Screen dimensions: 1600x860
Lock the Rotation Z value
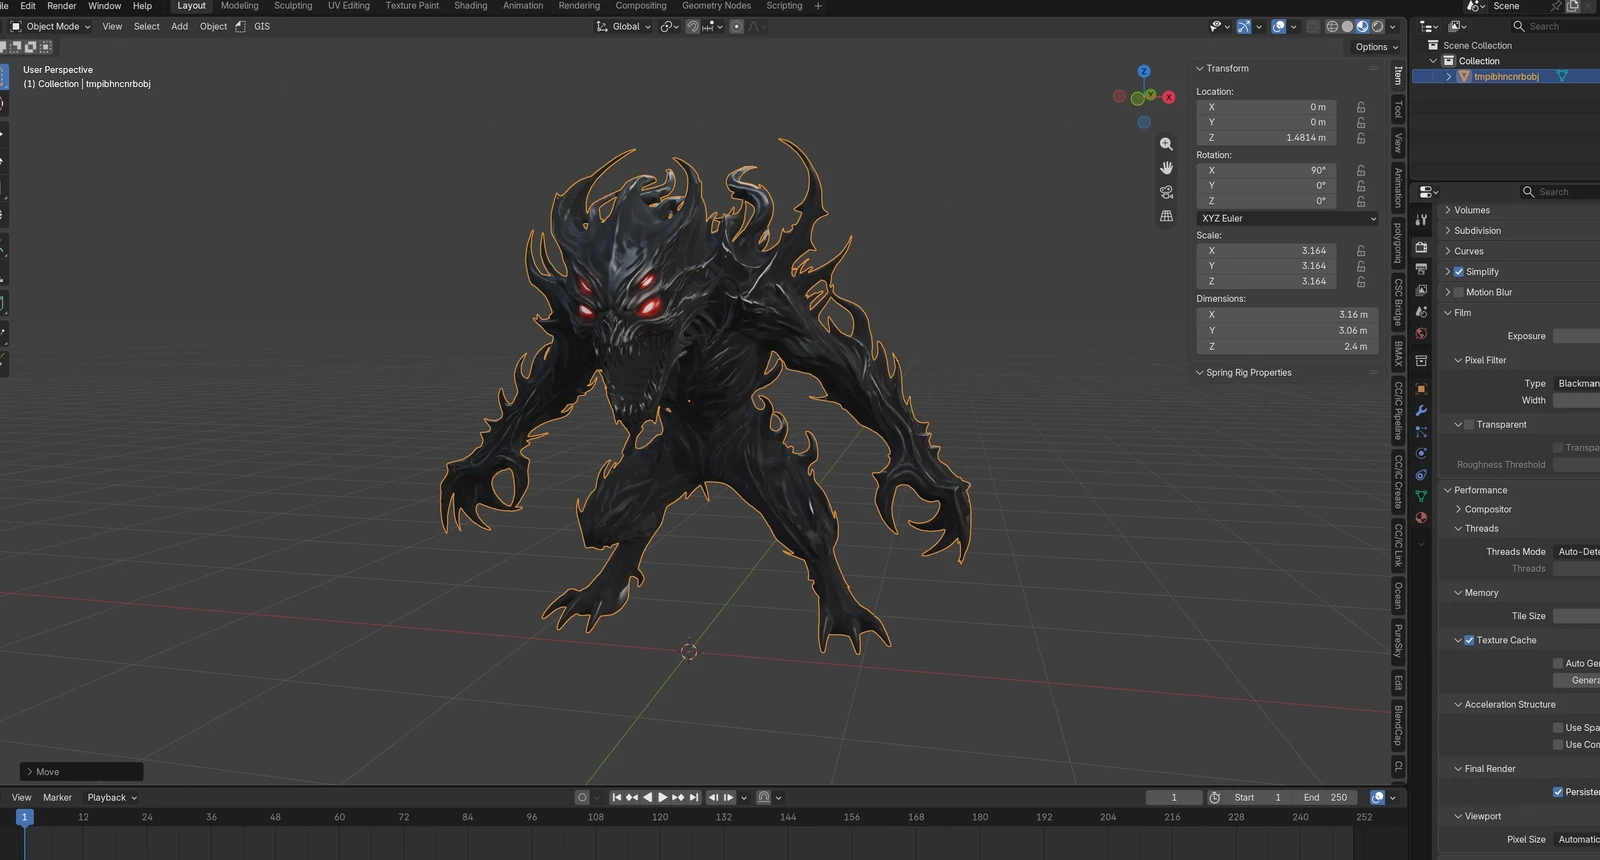tap(1361, 201)
